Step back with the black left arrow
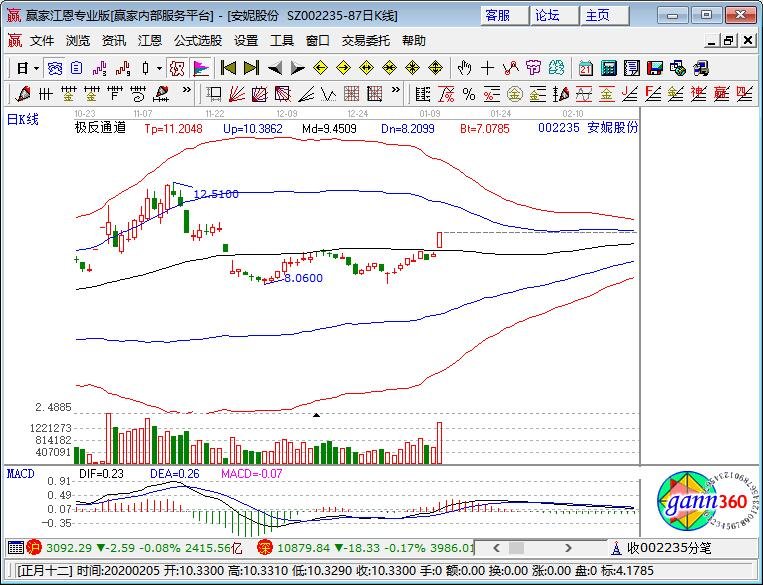 [274, 69]
